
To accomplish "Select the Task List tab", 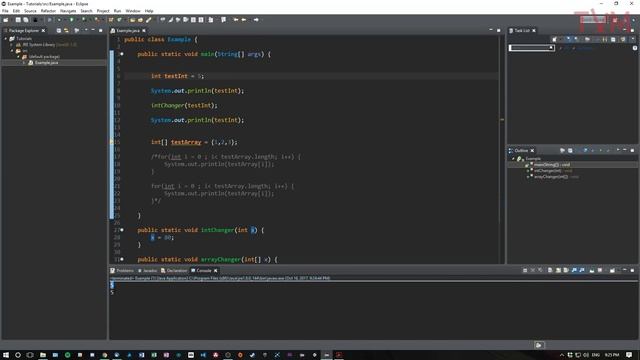I will tap(522, 31).
